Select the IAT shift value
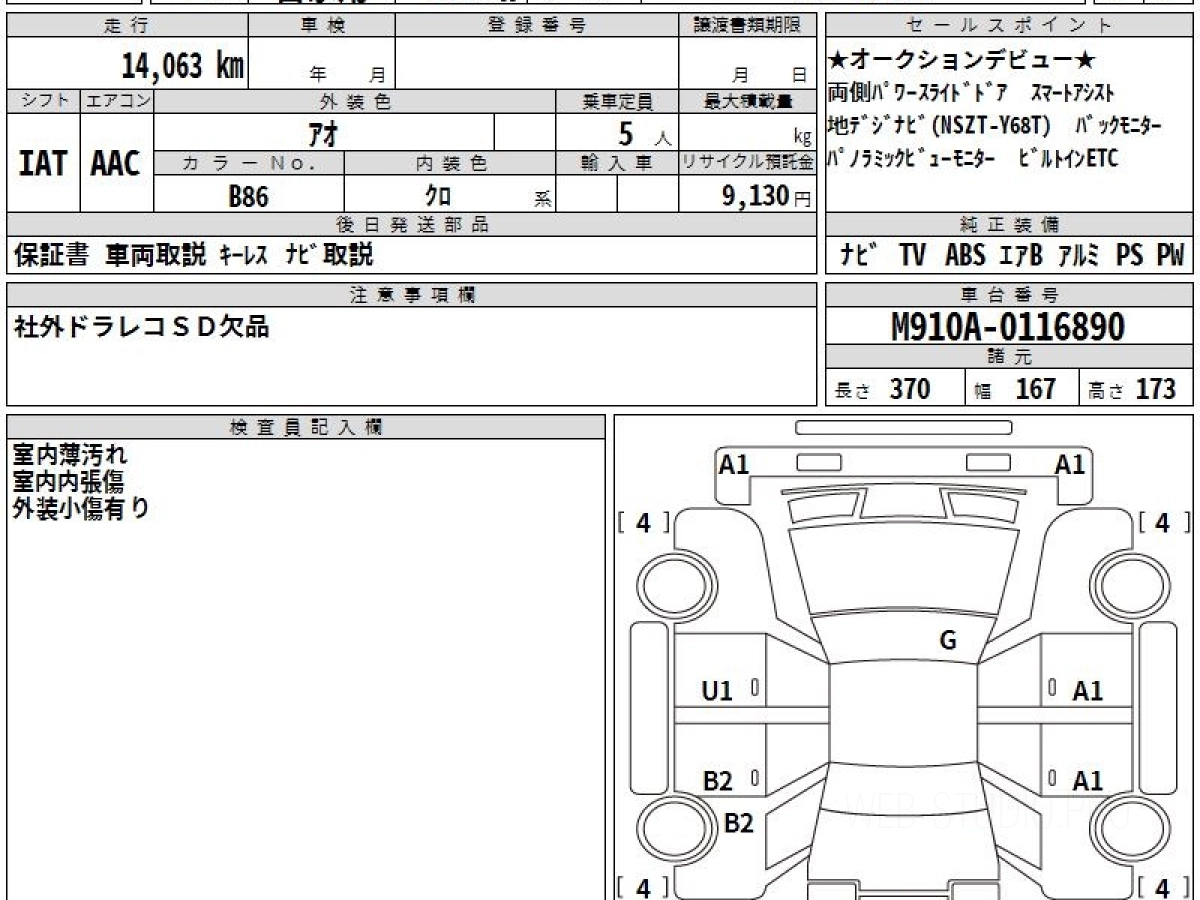The width and height of the screenshot is (1200, 900). (x=43, y=164)
